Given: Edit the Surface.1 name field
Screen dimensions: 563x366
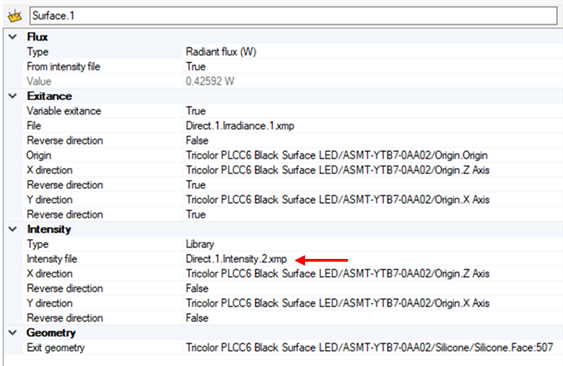Looking at the screenshot, I should point(293,16).
